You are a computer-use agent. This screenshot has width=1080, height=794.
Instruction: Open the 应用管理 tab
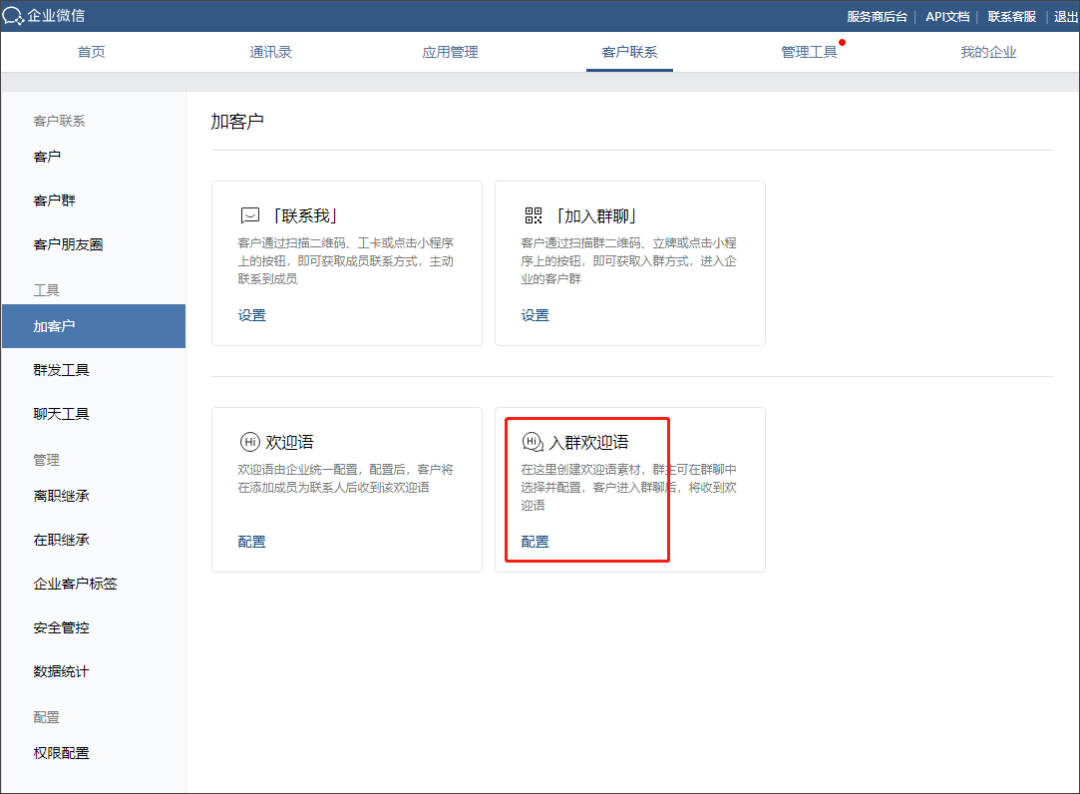(x=449, y=52)
